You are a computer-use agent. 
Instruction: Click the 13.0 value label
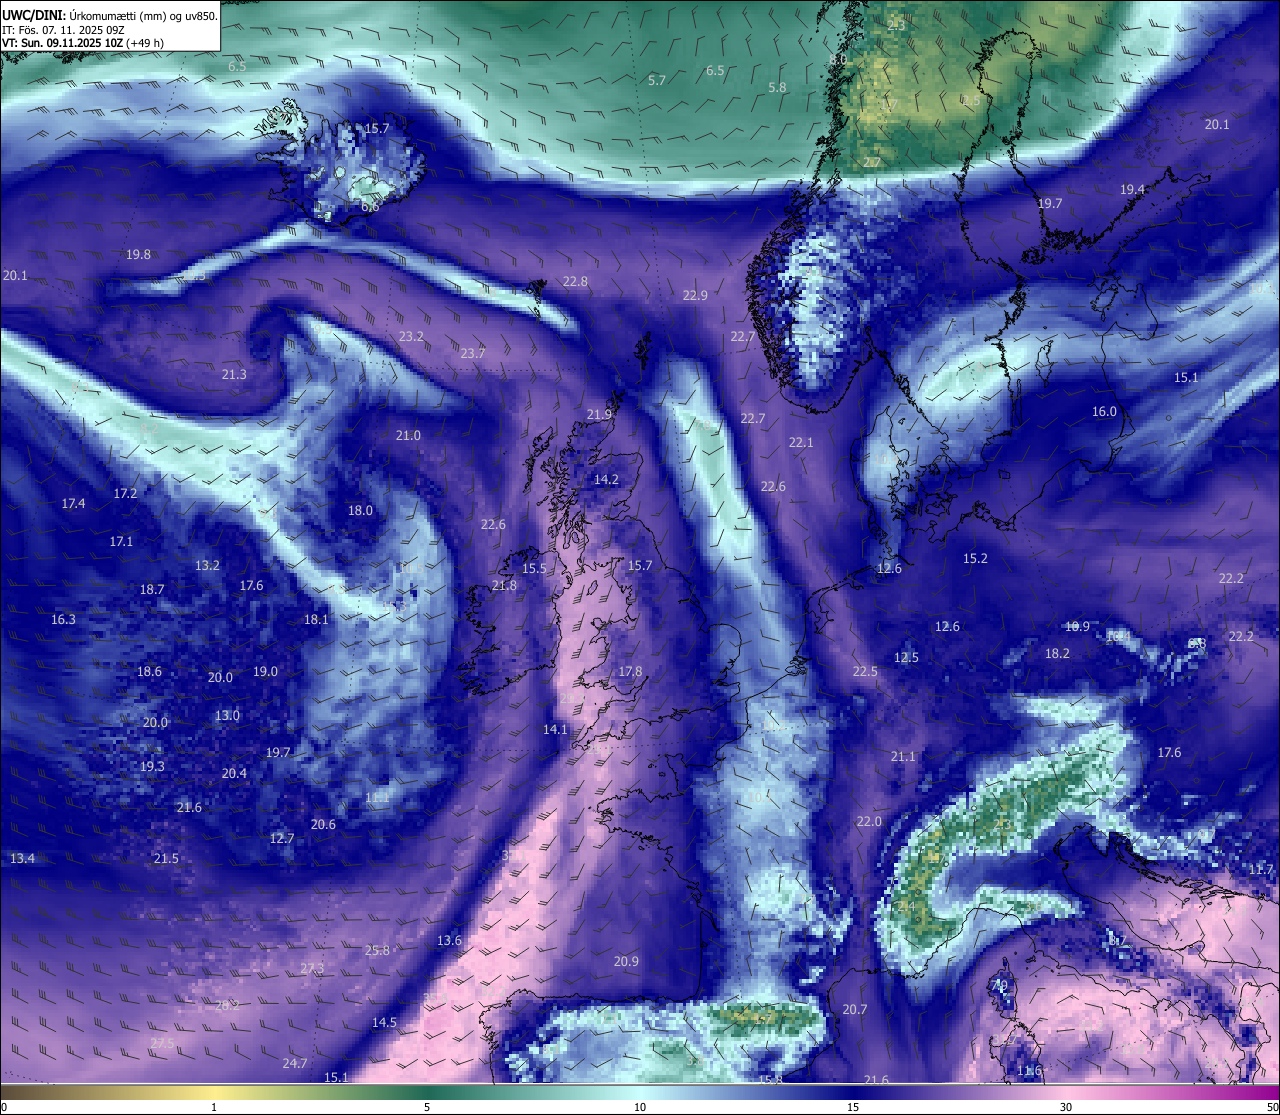[x=227, y=716]
